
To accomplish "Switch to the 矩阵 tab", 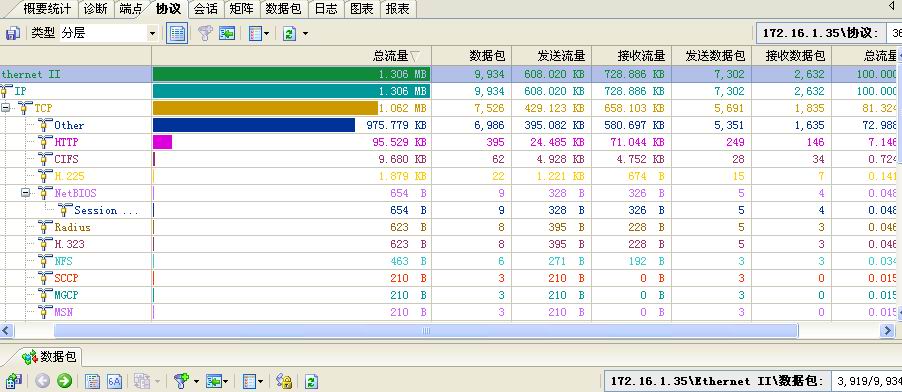I will pyautogui.click(x=242, y=9).
